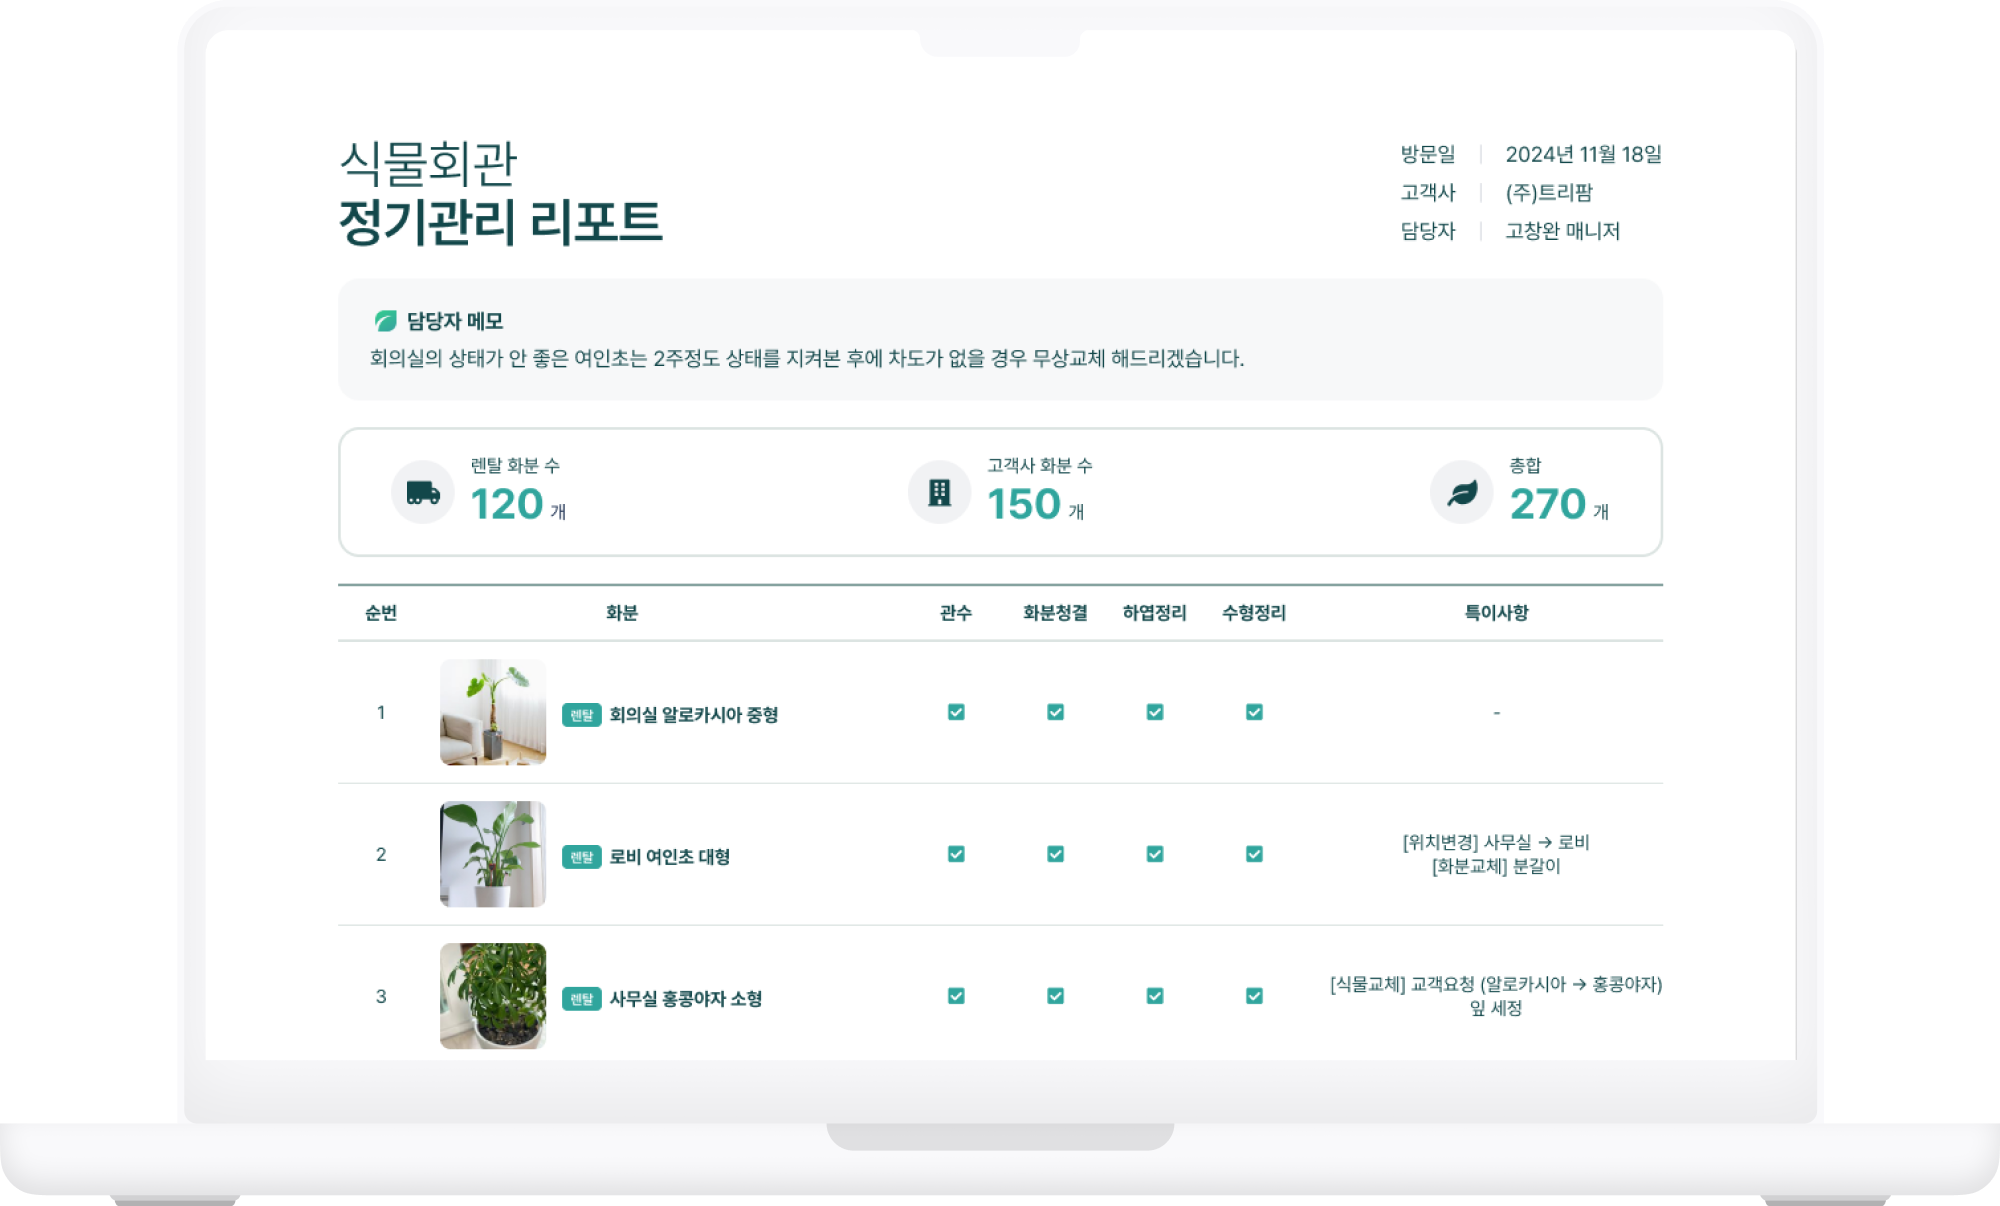
Task: Toggle 수형정리 checkbox for 사무실 홍콩야자 소형
Action: pyautogui.click(x=1254, y=996)
